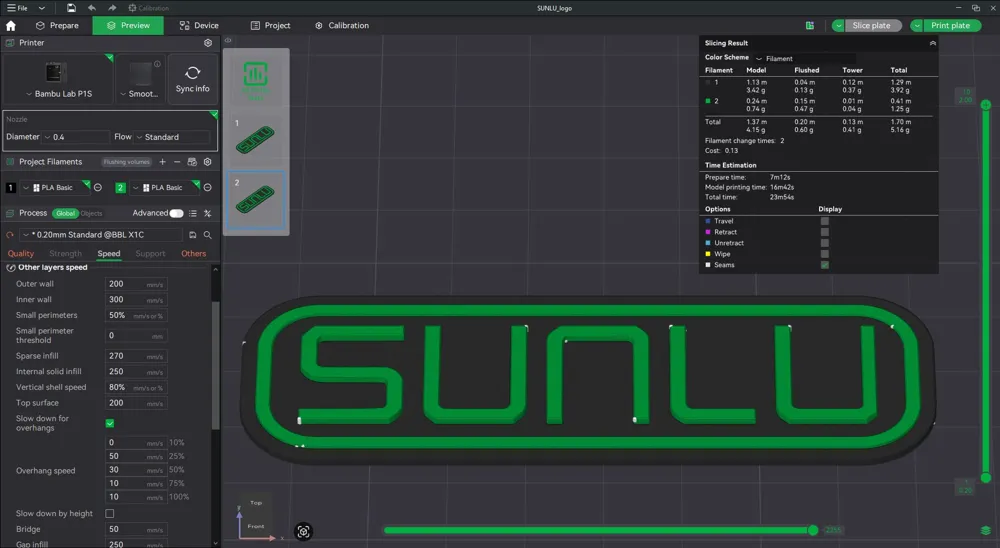
Task: Open filament 2 PLA Basic dropdown
Action: 165,188
